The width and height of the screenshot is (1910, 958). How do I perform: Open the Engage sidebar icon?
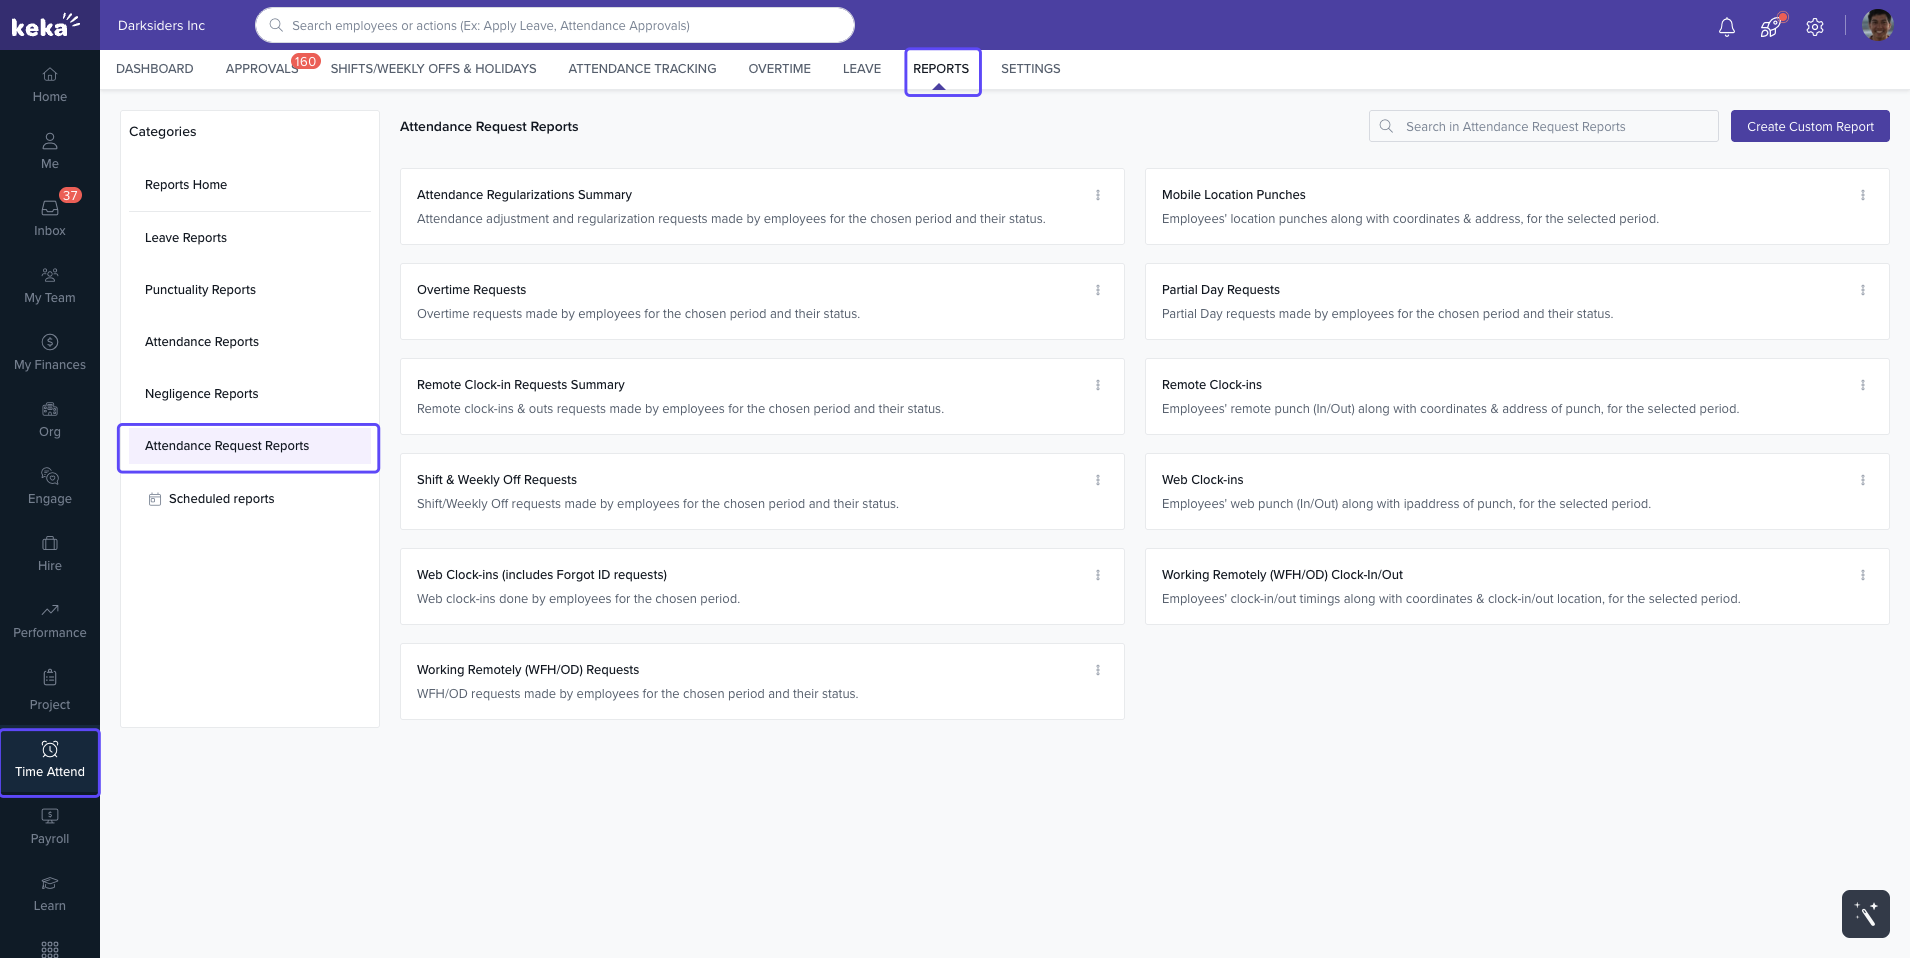[49, 487]
